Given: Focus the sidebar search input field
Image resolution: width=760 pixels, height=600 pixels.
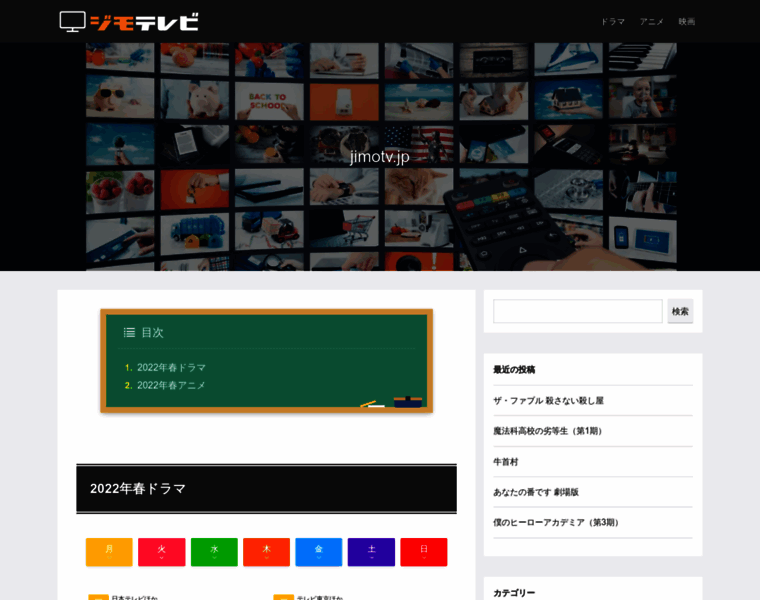Looking at the screenshot, I should click(577, 311).
